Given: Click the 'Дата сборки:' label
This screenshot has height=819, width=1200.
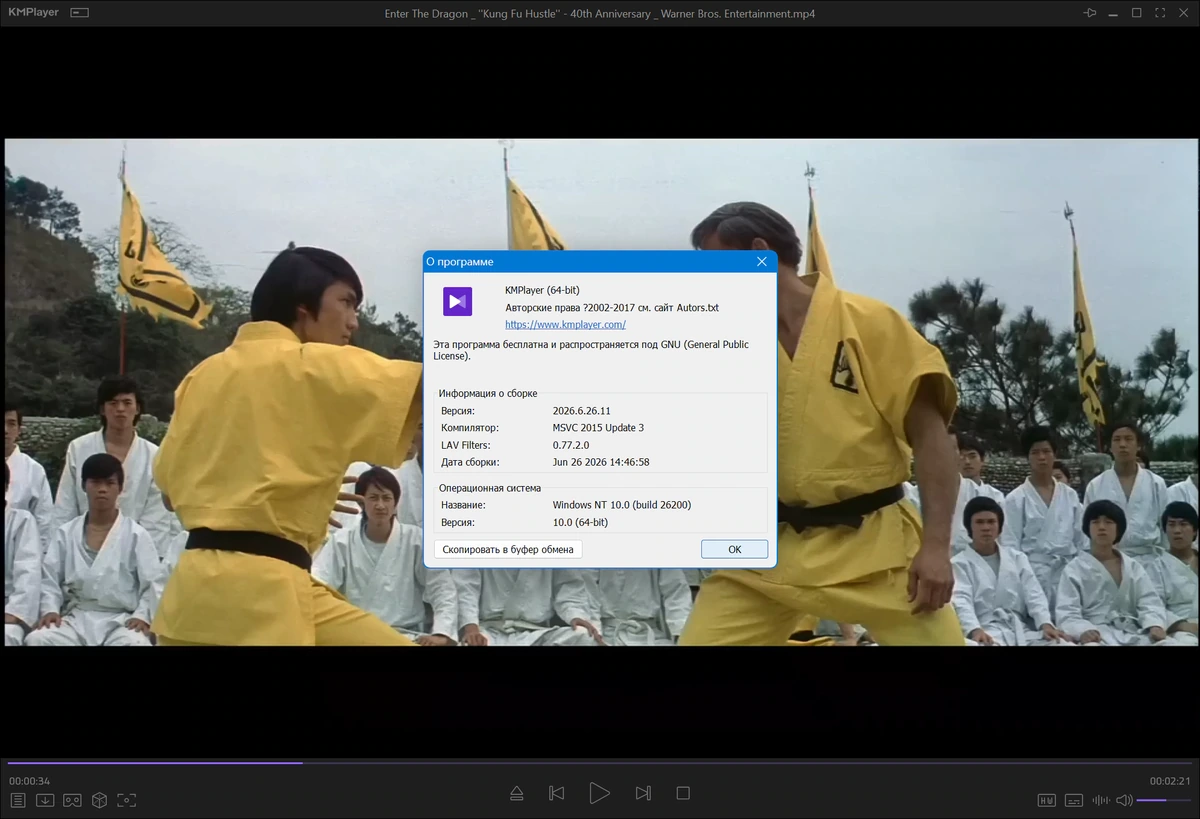Looking at the screenshot, I should coord(470,462).
